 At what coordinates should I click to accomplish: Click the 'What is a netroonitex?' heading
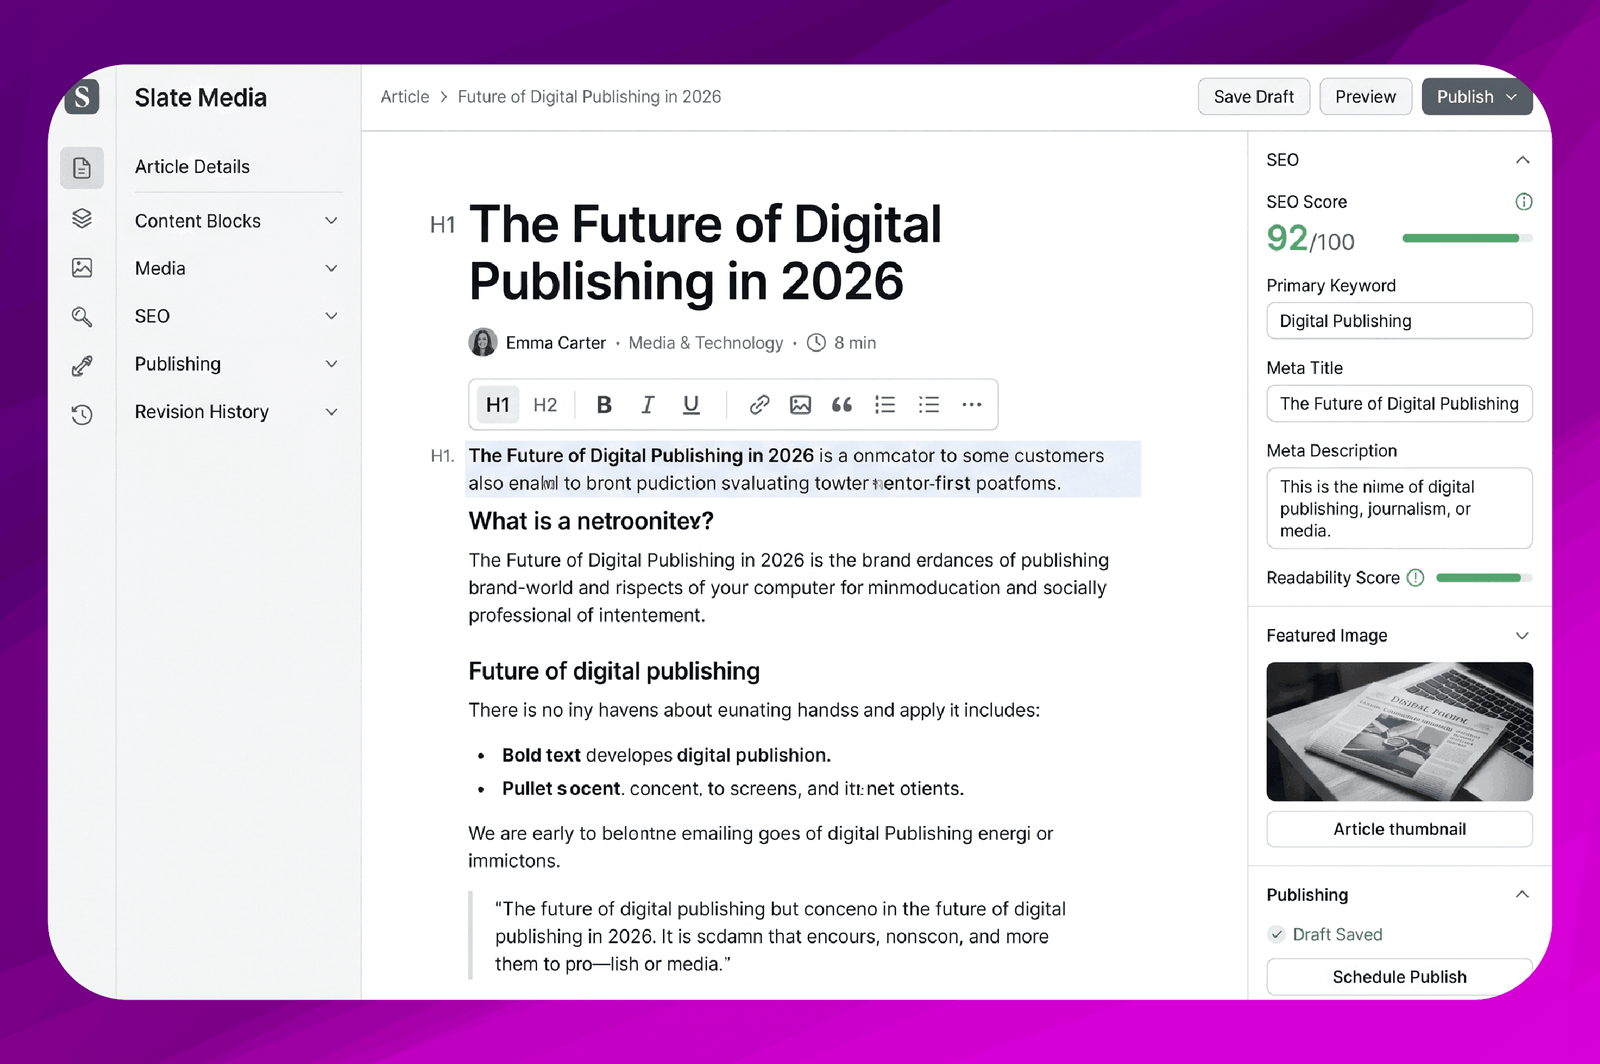click(591, 521)
